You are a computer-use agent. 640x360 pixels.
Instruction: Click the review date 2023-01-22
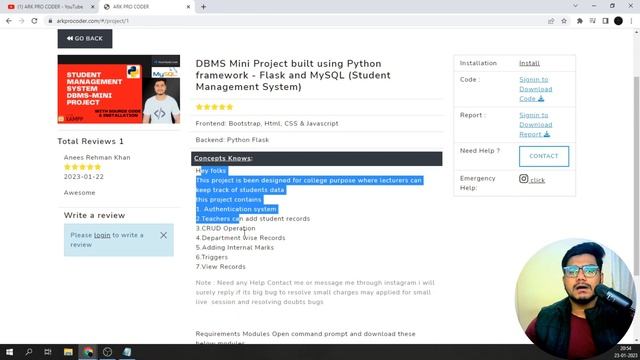tap(84, 177)
